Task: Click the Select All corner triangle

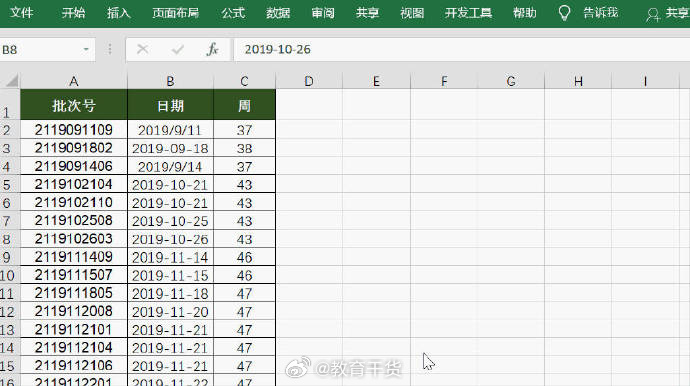Action: (11, 81)
